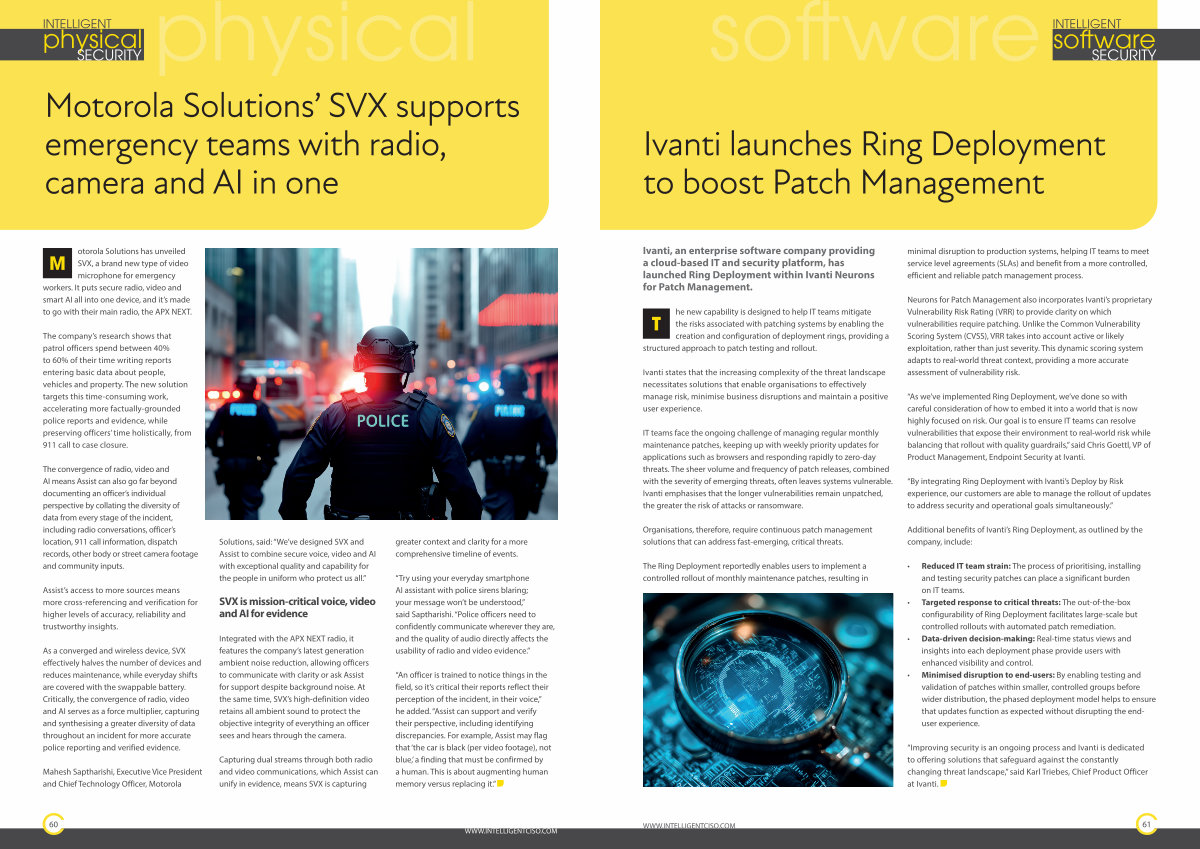Click quote starting "Try using your everyday smartphone"
Viewport: 1200px width, 849px height.
click(x=473, y=613)
